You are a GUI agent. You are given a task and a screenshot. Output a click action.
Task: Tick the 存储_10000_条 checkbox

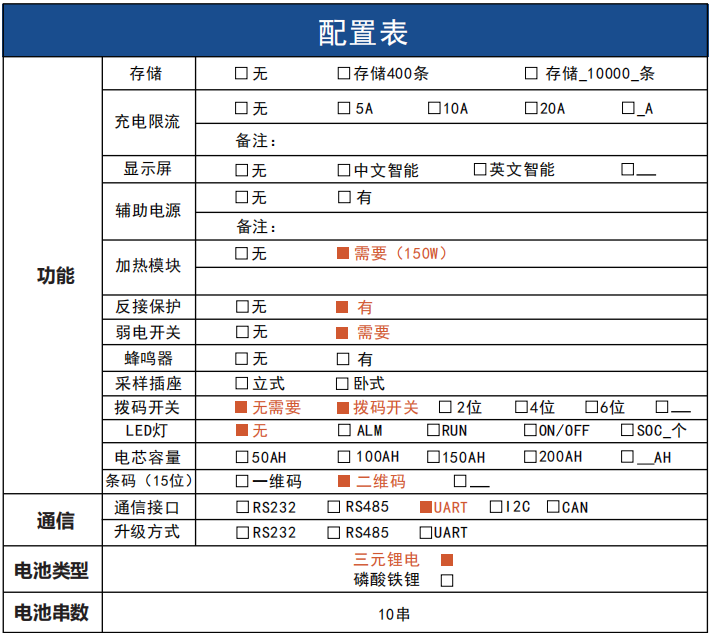[x=531, y=74]
